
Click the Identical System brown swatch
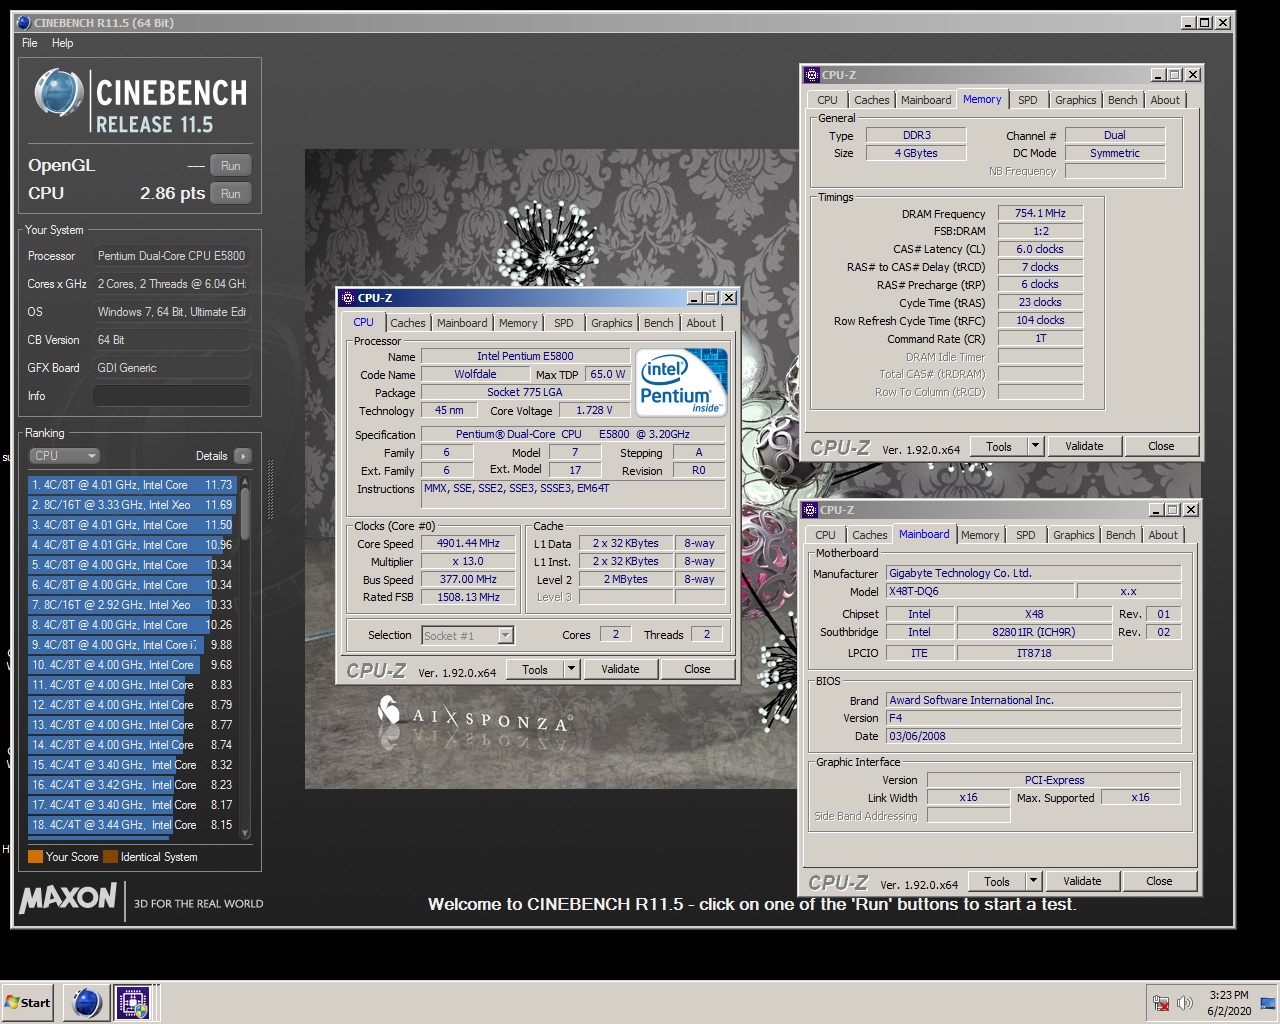[110, 857]
